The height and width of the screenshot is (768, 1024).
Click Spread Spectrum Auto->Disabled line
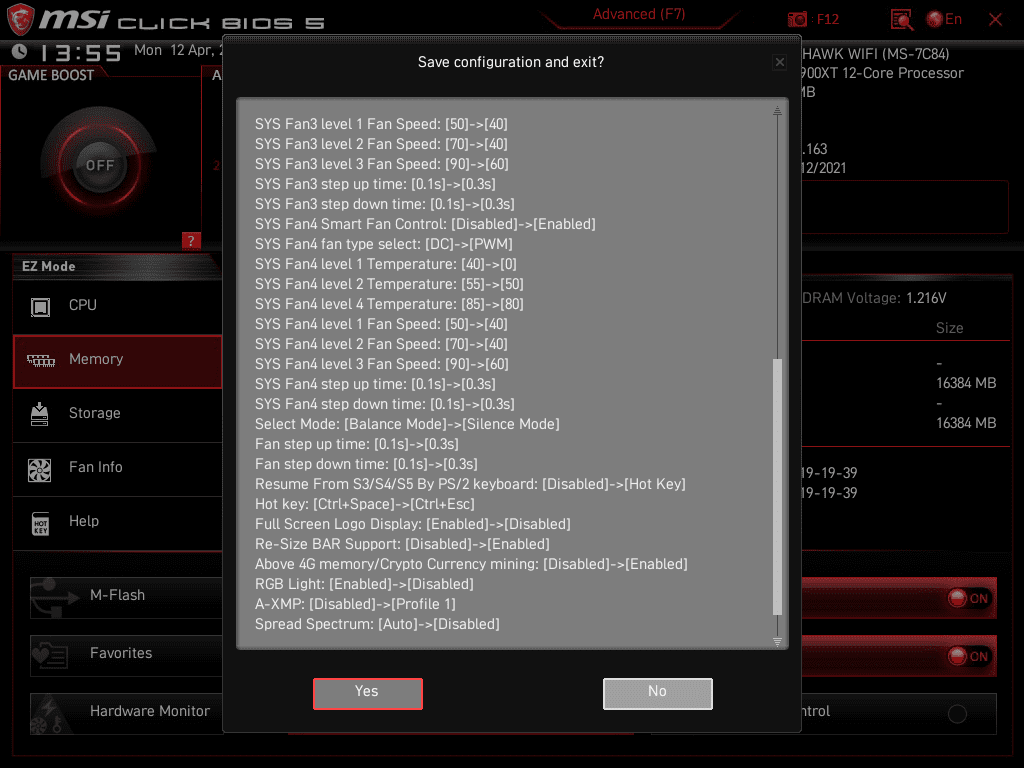(x=377, y=624)
